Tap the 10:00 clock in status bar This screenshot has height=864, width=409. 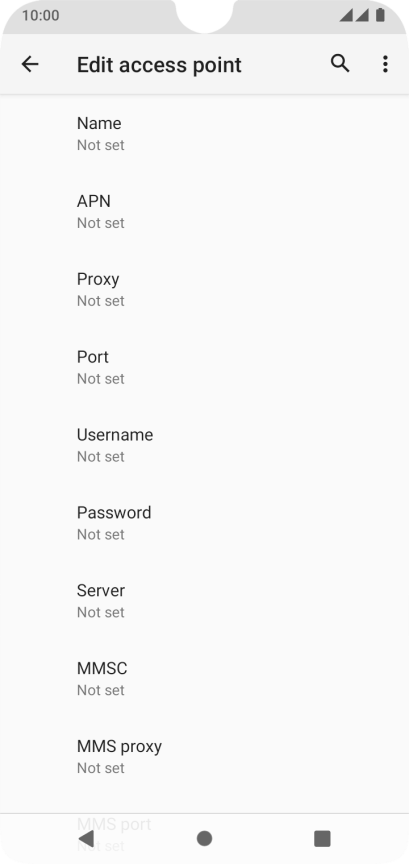click(x=40, y=15)
